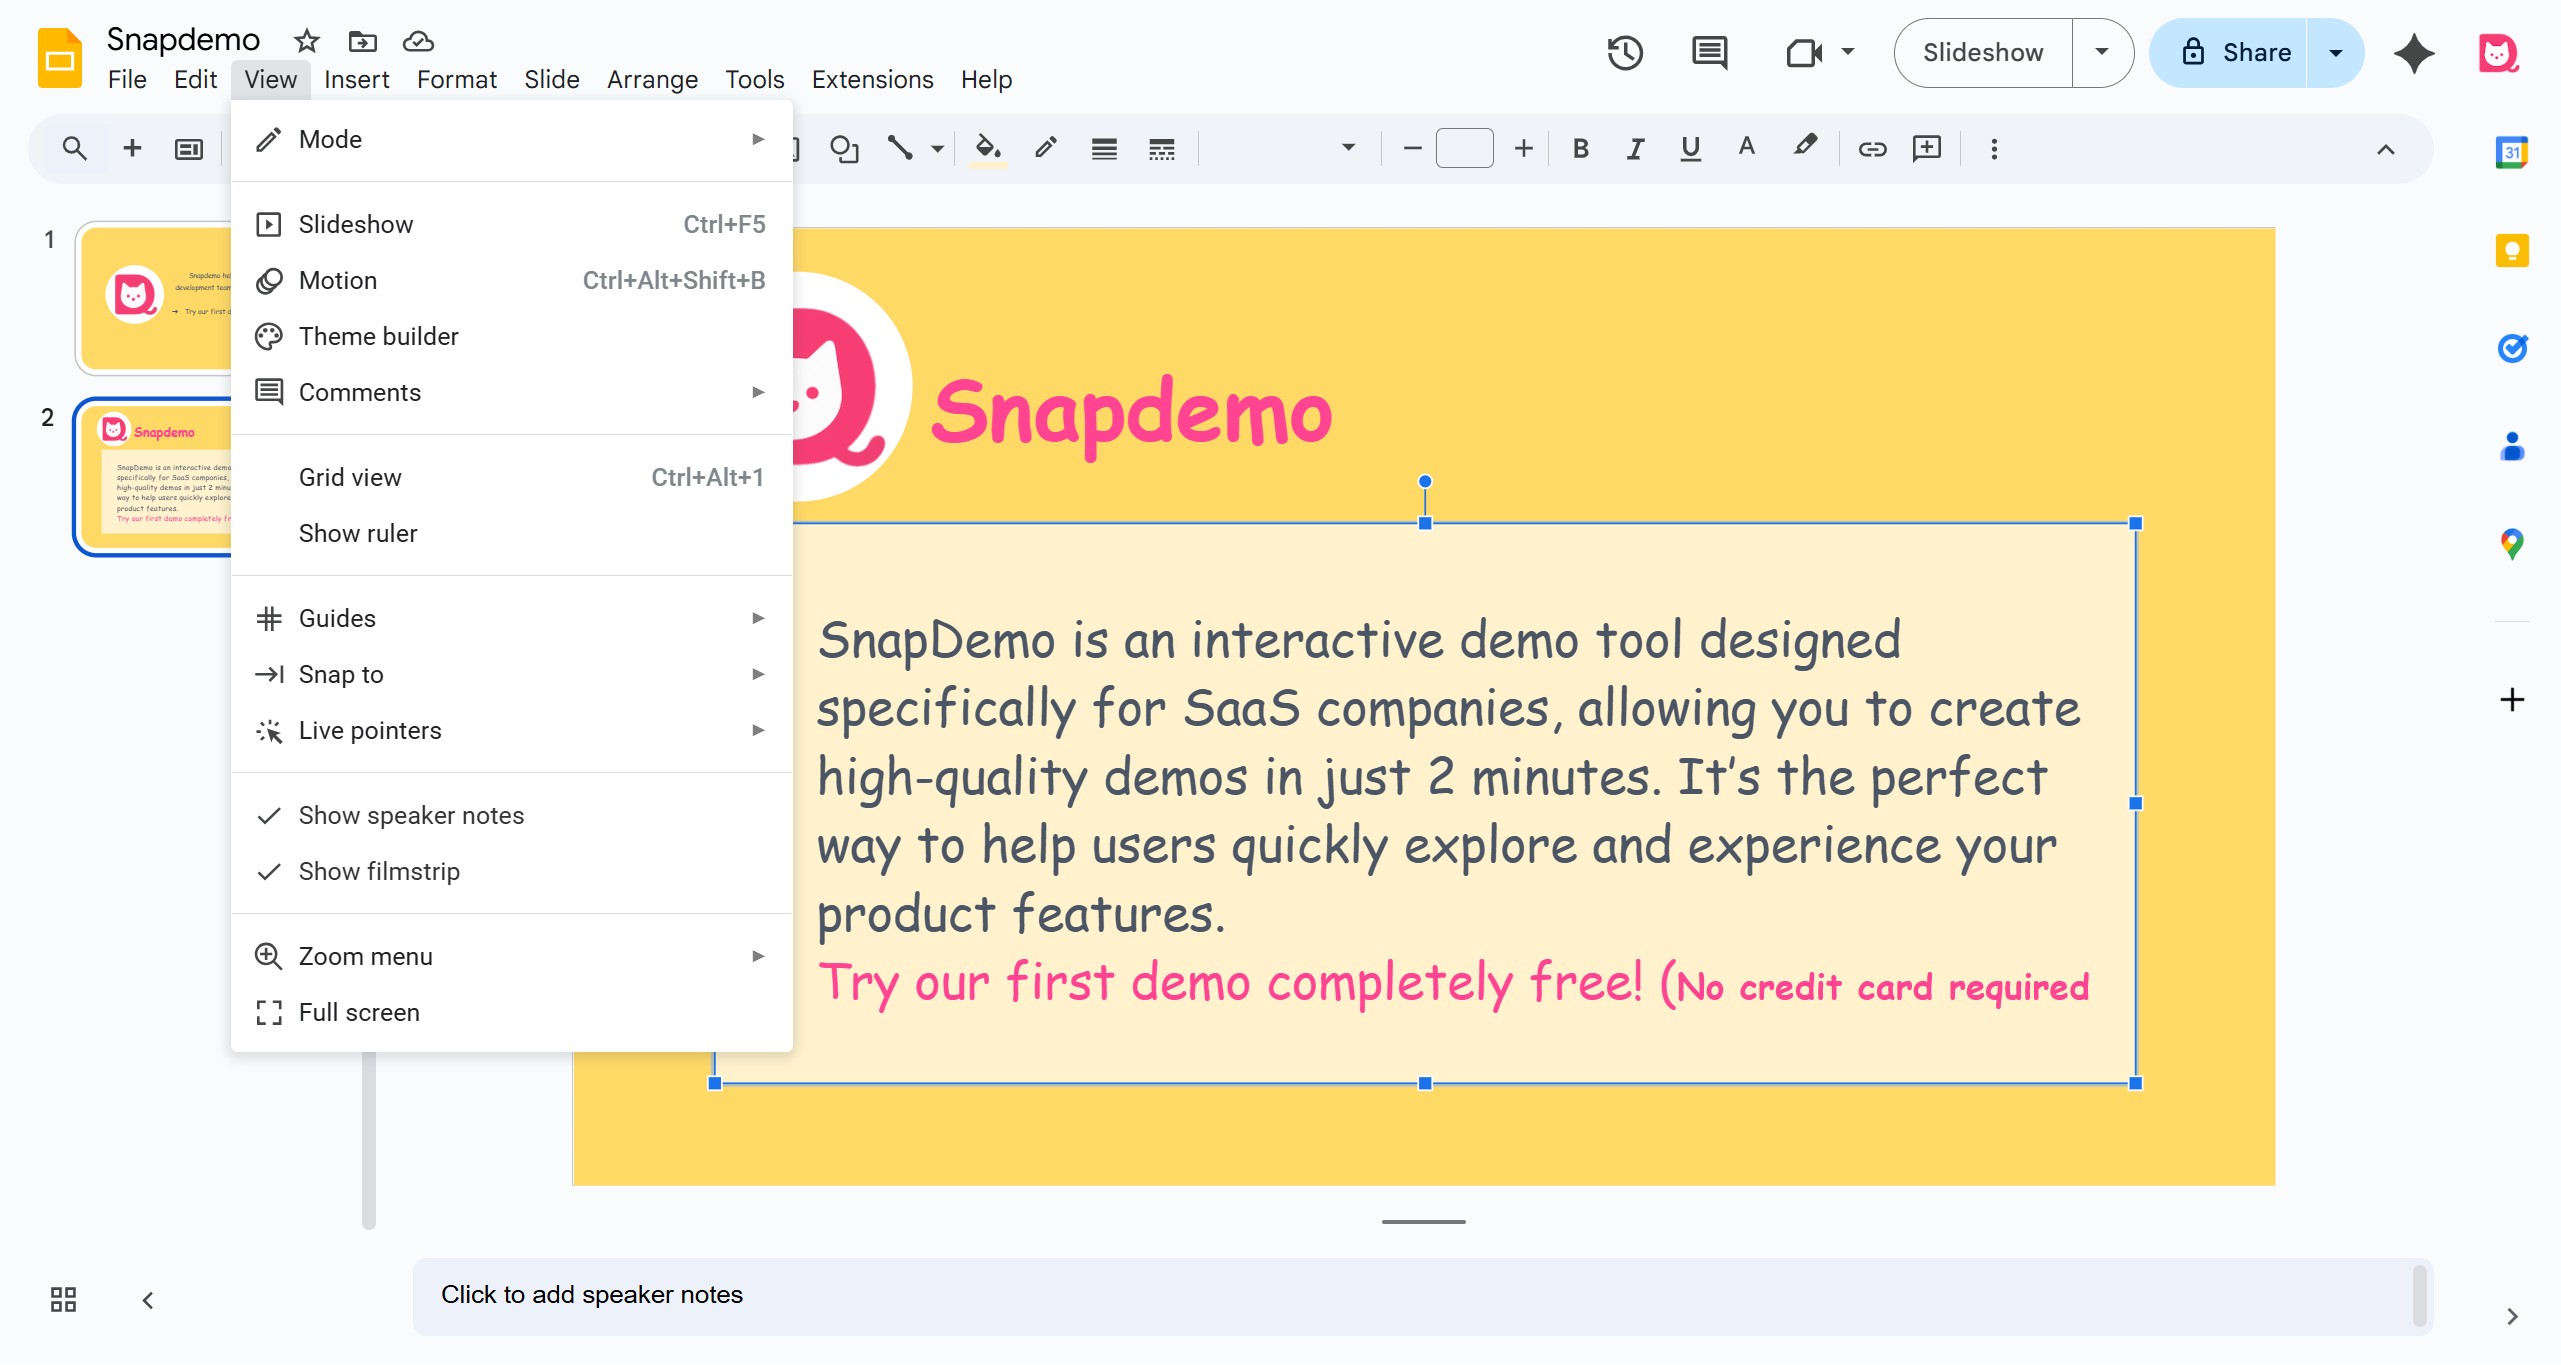The width and height of the screenshot is (2561, 1365).
Task: Get add-ons with plus icon
Action: pos(2511,699)
